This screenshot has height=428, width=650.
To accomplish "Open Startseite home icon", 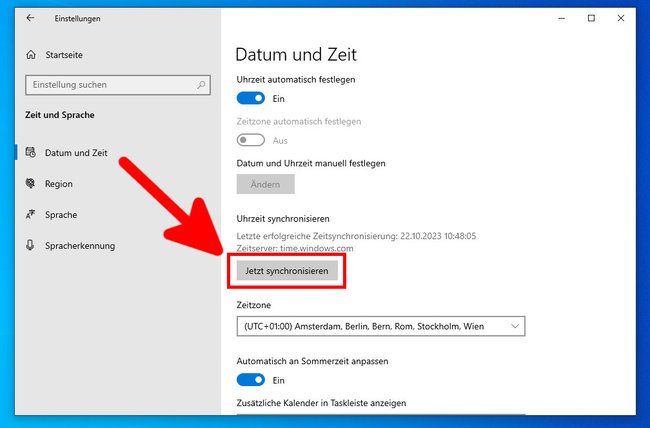I will 31,55.
